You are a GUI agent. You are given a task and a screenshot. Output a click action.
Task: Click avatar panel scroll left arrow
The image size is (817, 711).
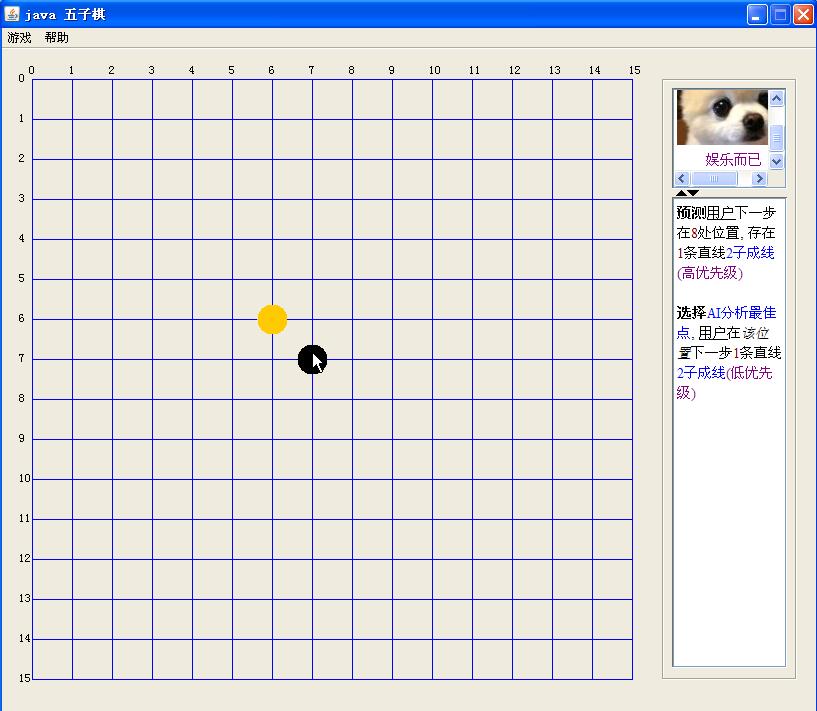[x=682, y=179]
